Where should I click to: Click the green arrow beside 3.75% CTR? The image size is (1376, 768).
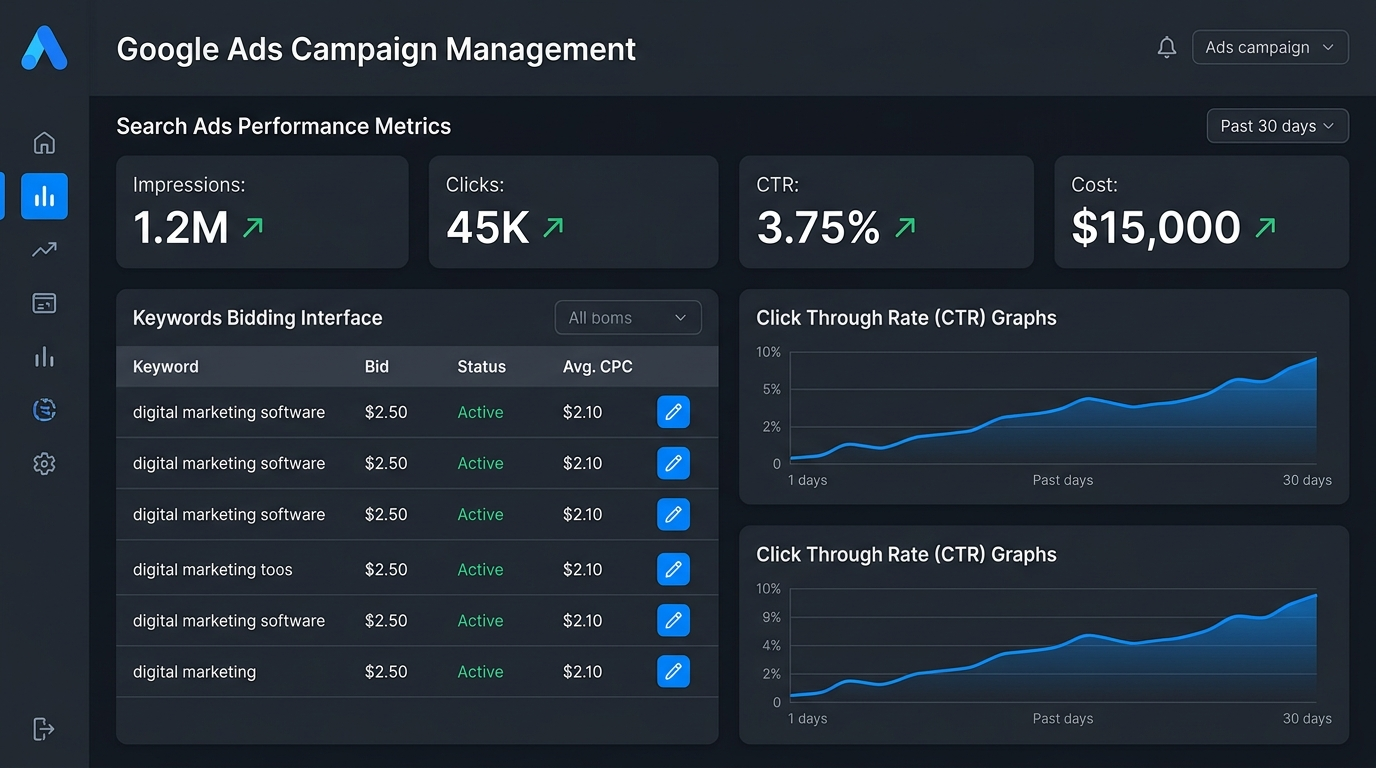tap(905, 228)
